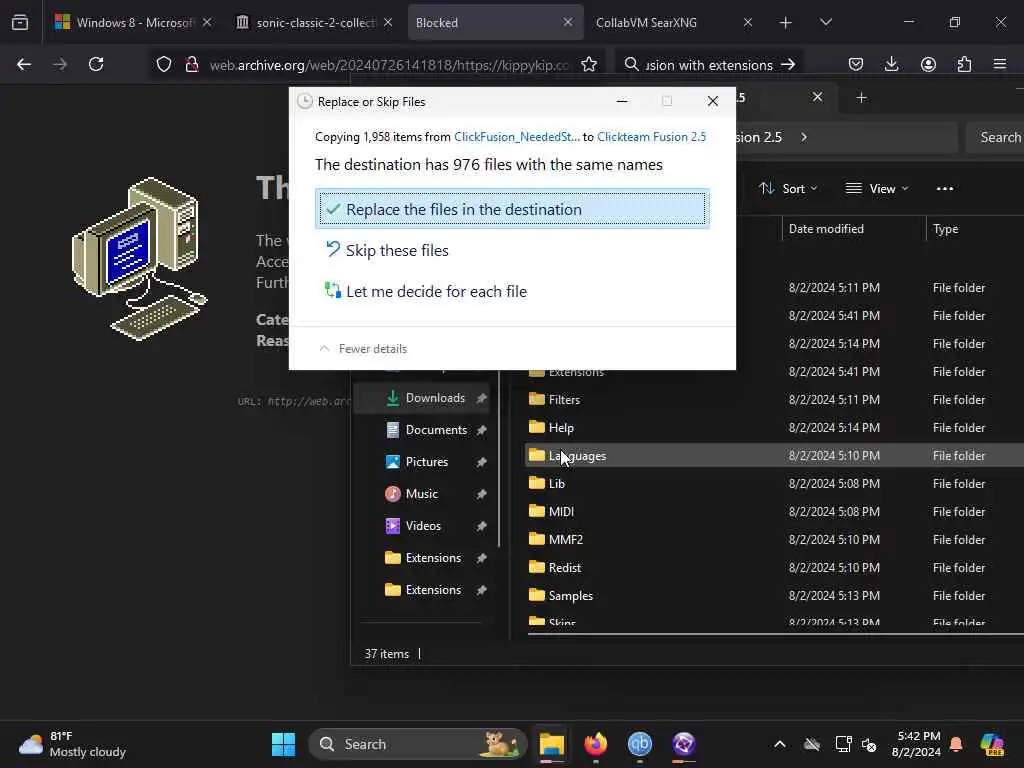Open Copilot icon in taskbar
The image size is (1024, 768).
tap(992, 744)
